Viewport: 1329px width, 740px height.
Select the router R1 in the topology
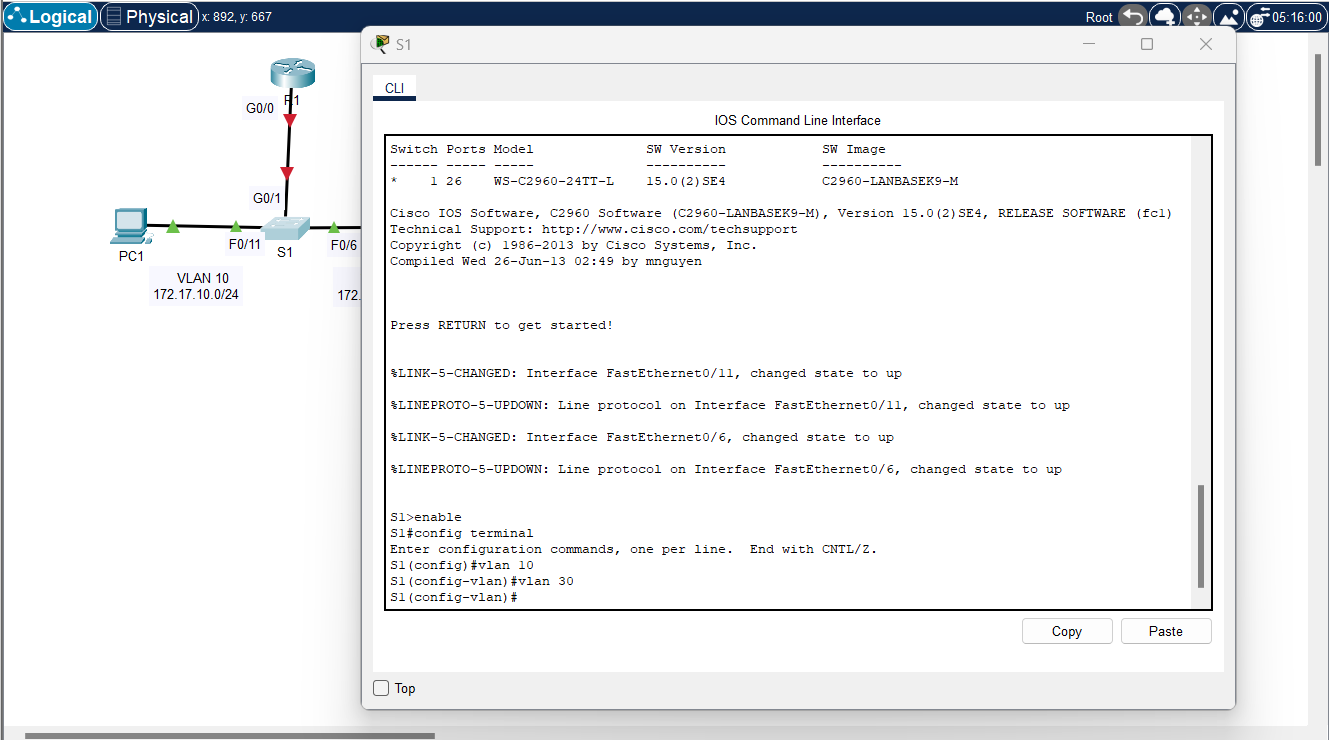(x=291, y=72)
